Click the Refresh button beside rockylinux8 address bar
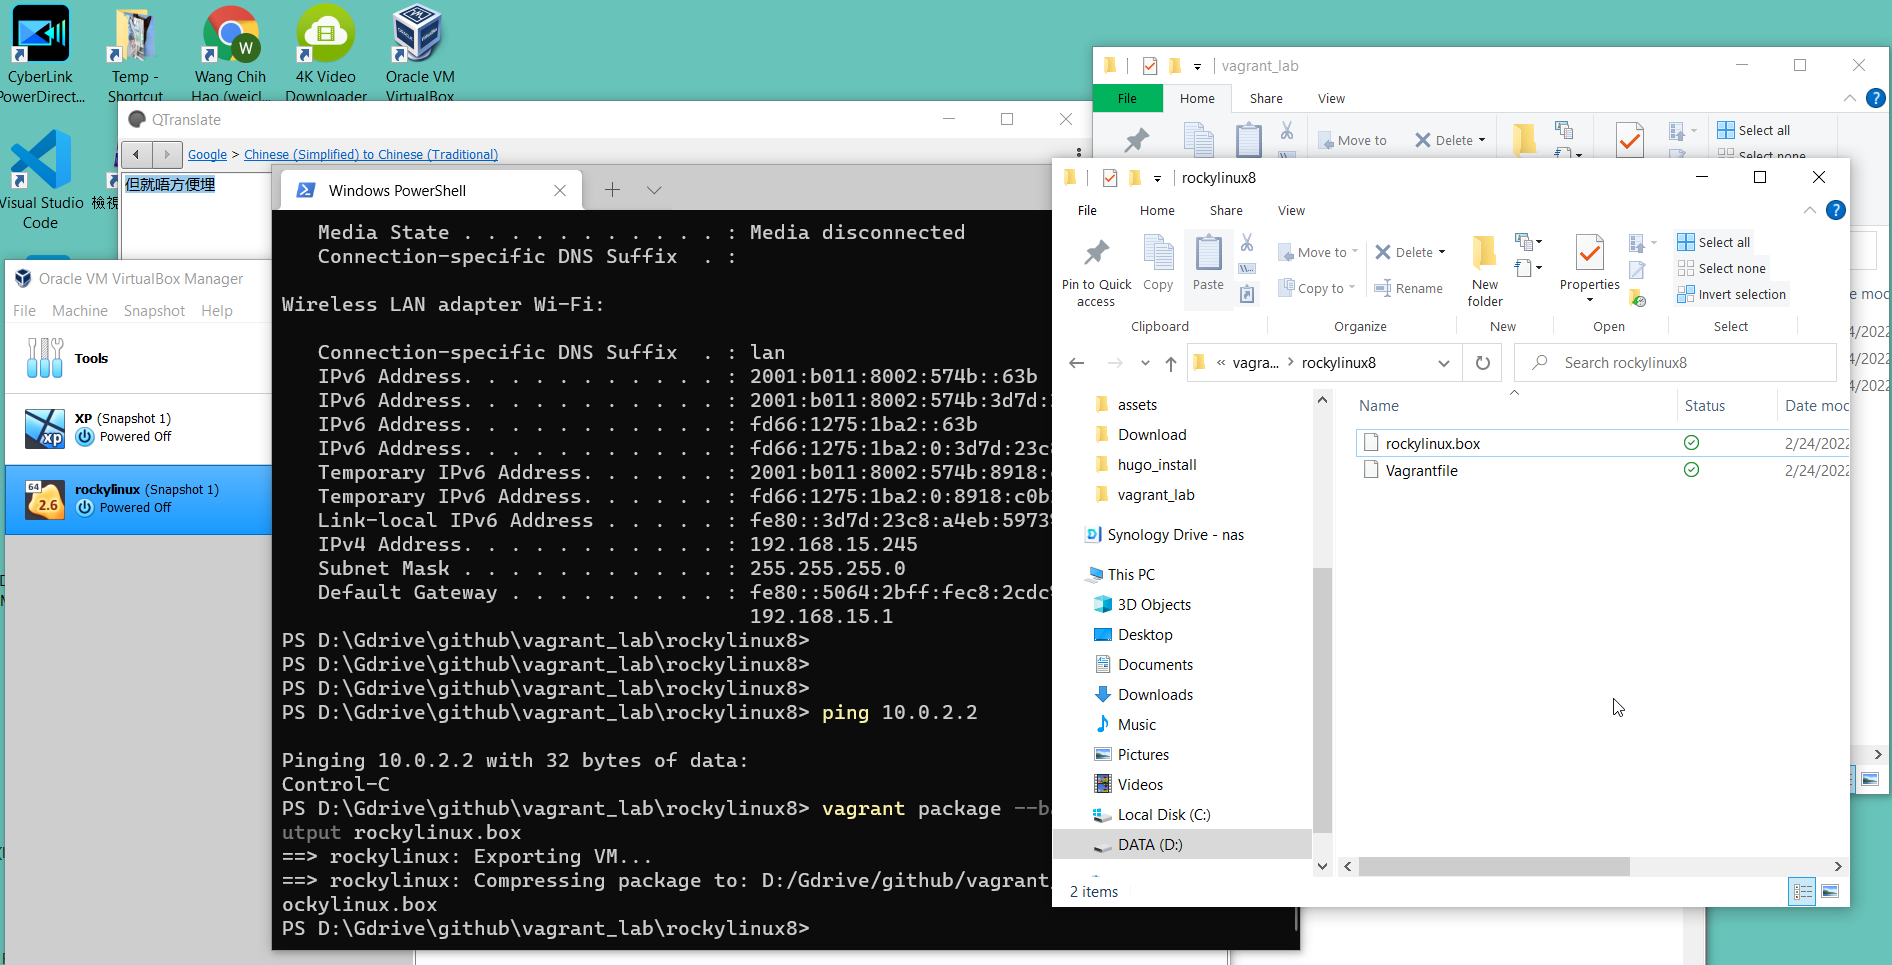The height and width of the screenshot is (965, 1892). (x=1483, y=363)
